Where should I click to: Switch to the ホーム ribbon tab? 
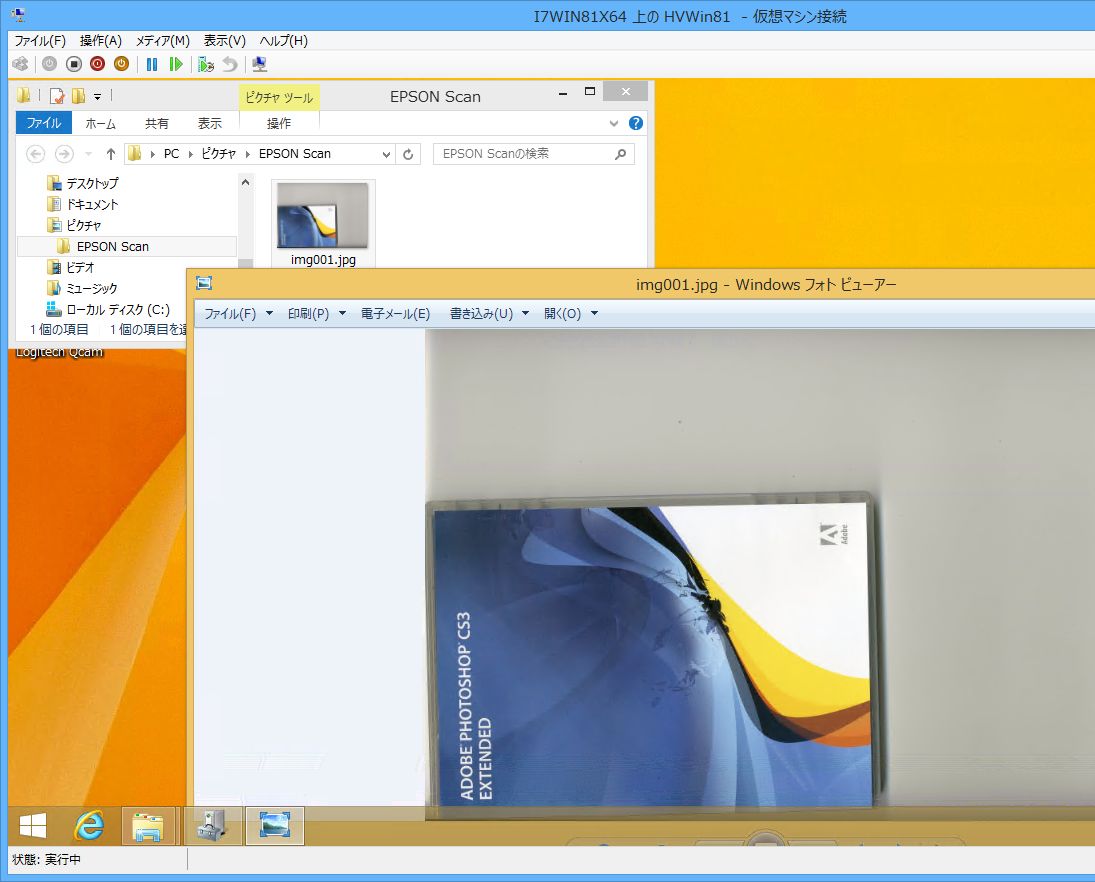(101, 124)
